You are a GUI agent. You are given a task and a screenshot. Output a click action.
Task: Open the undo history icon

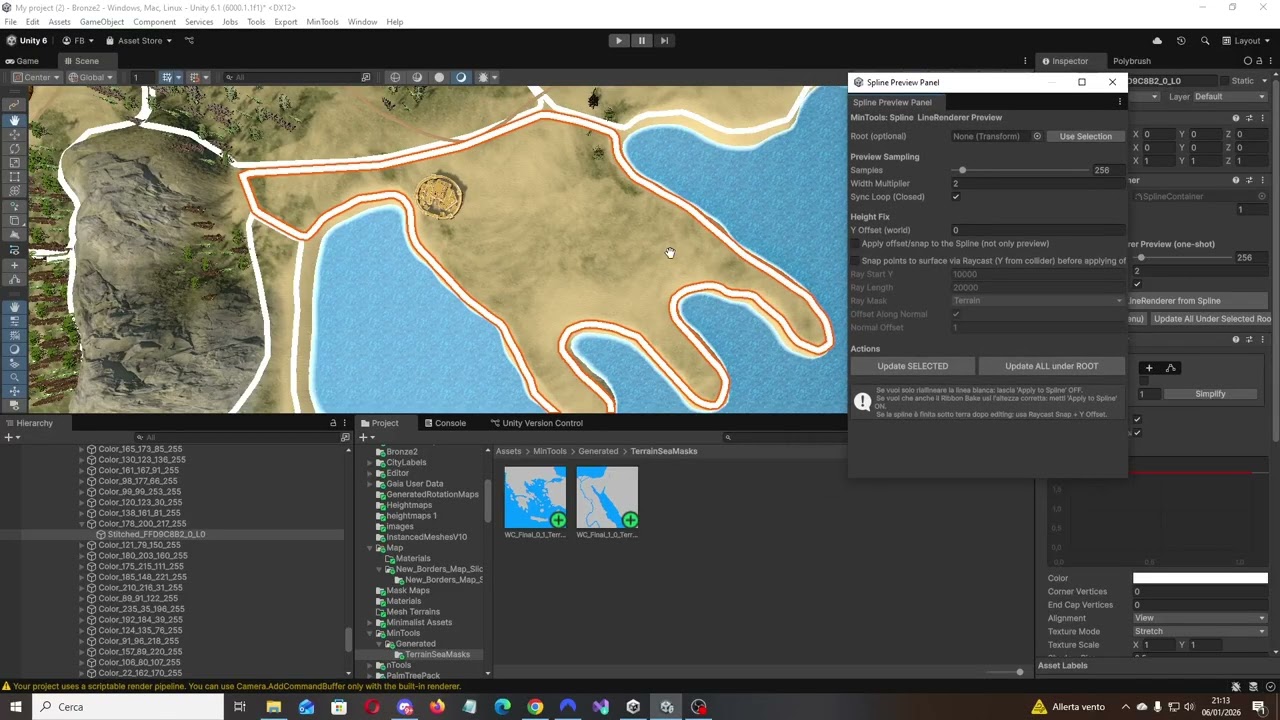[x=1181, y=41]
